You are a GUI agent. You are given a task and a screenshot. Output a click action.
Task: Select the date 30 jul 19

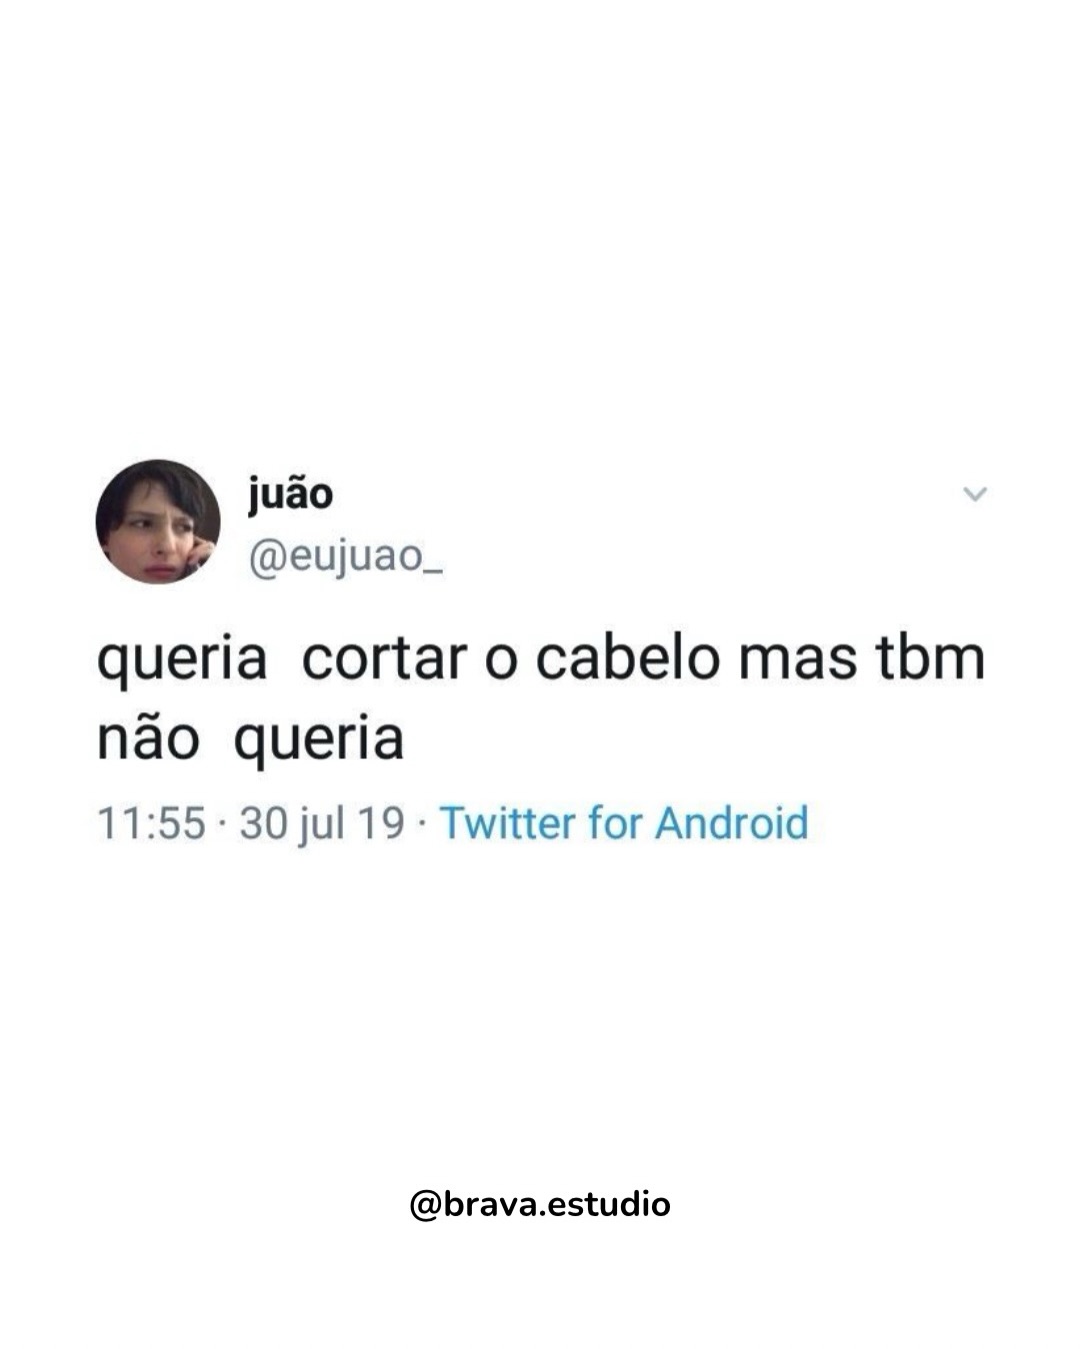tap(322, 824)
